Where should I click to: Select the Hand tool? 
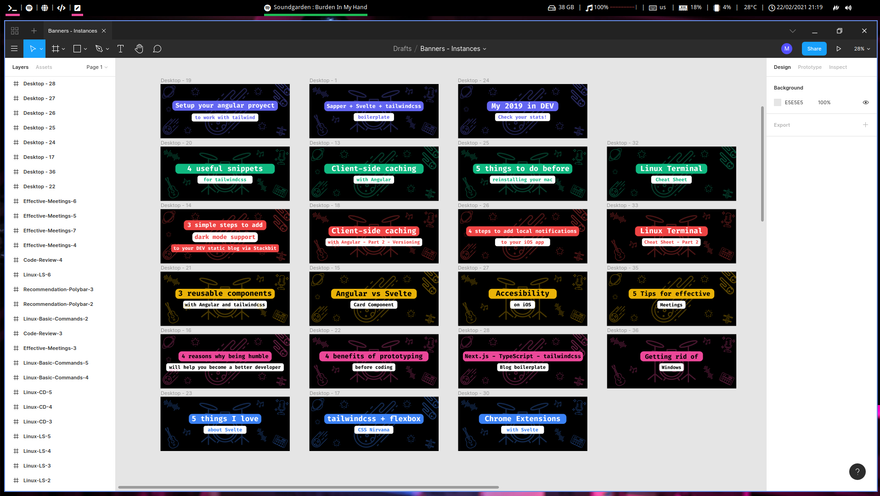[139, 48]
